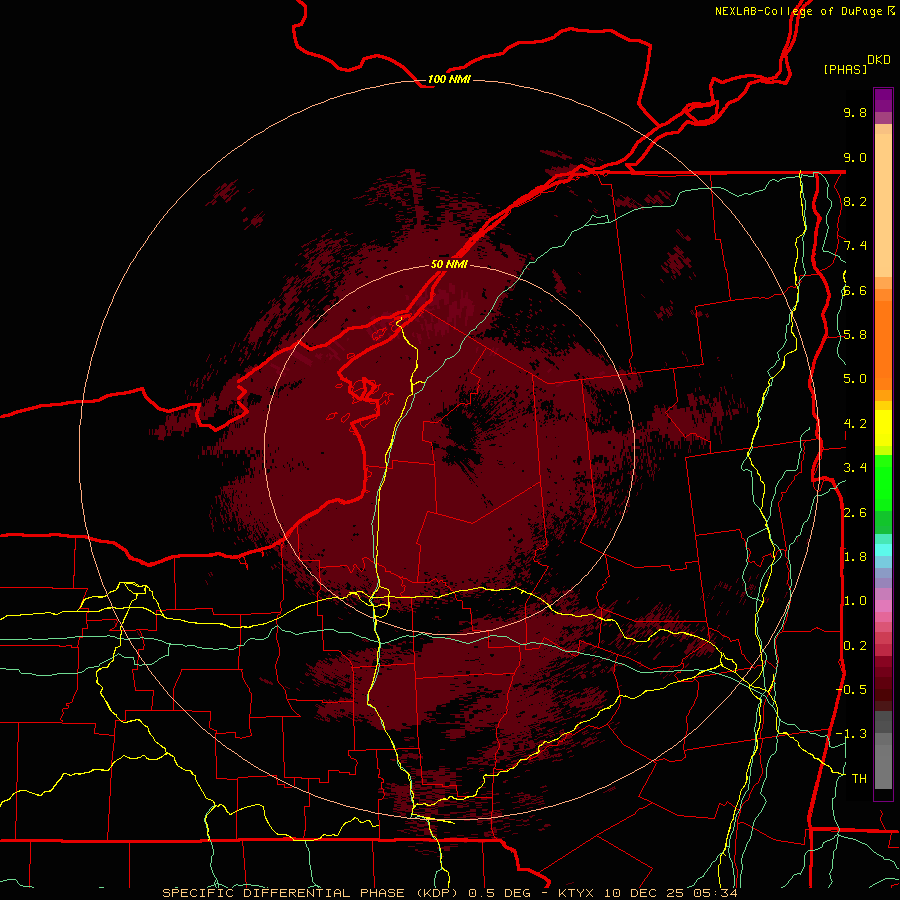
Task: Click the 10 DEC 25 date text
Action: coord(643,893)
